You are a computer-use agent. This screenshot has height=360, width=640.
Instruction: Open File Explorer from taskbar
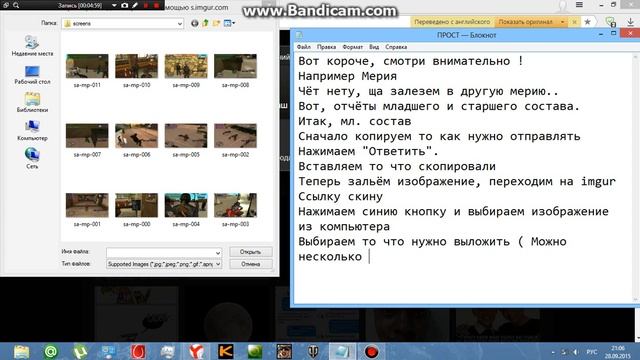21,351
